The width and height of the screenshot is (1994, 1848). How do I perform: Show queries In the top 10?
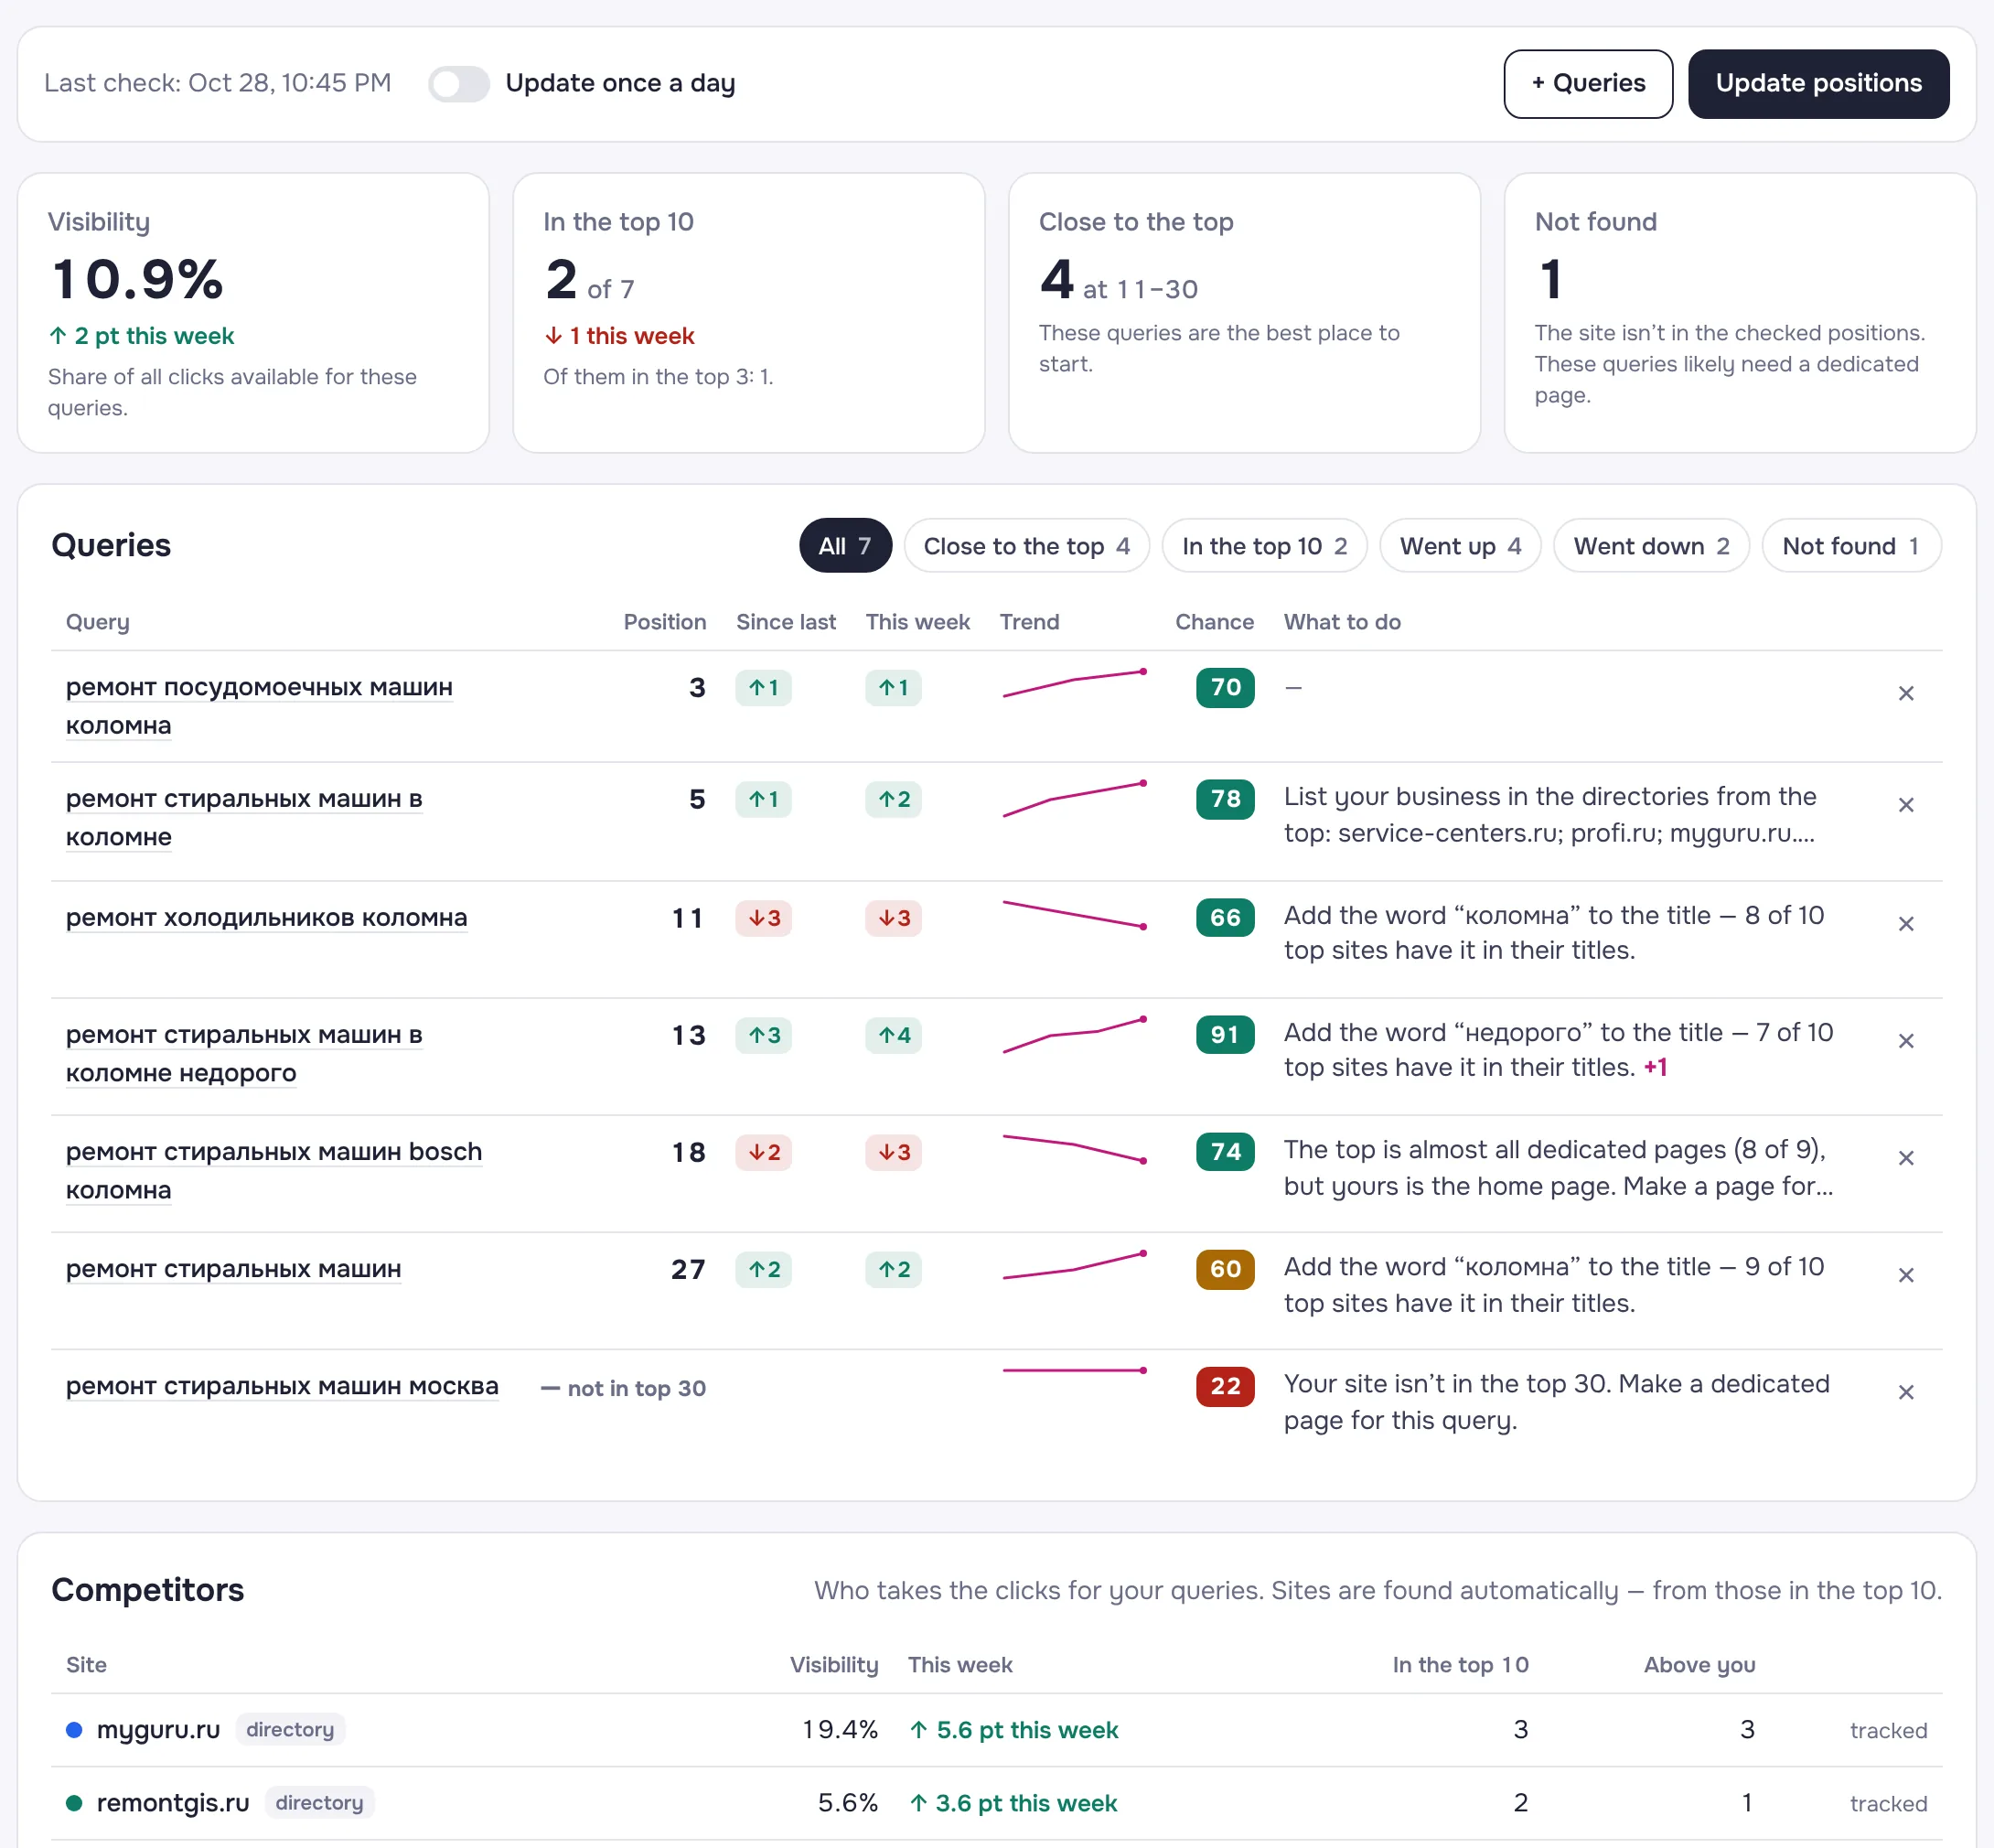1264,546
